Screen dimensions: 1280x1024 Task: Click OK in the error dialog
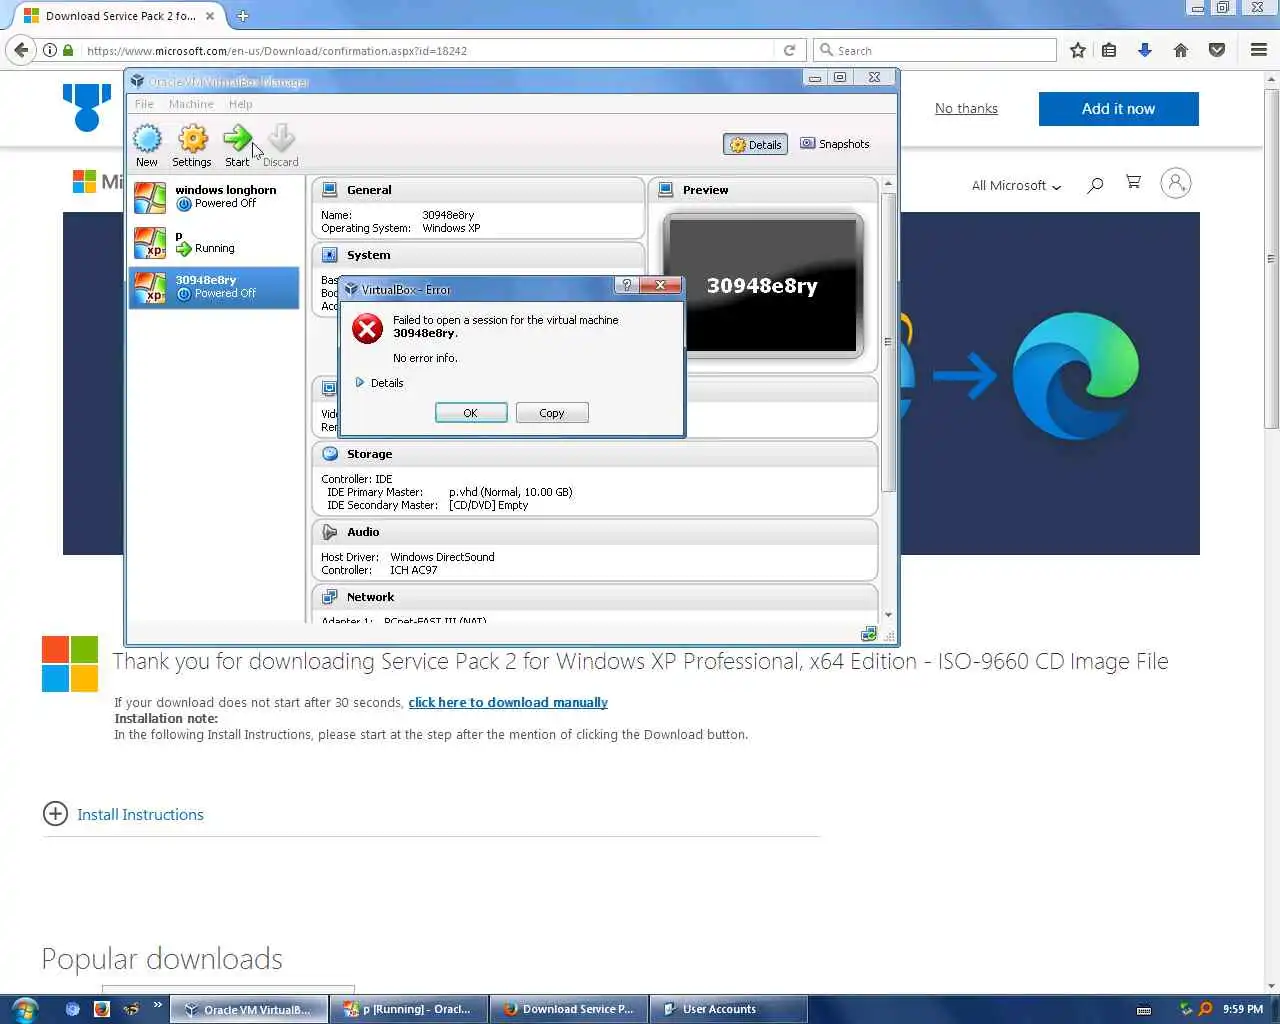coord(471,413)
